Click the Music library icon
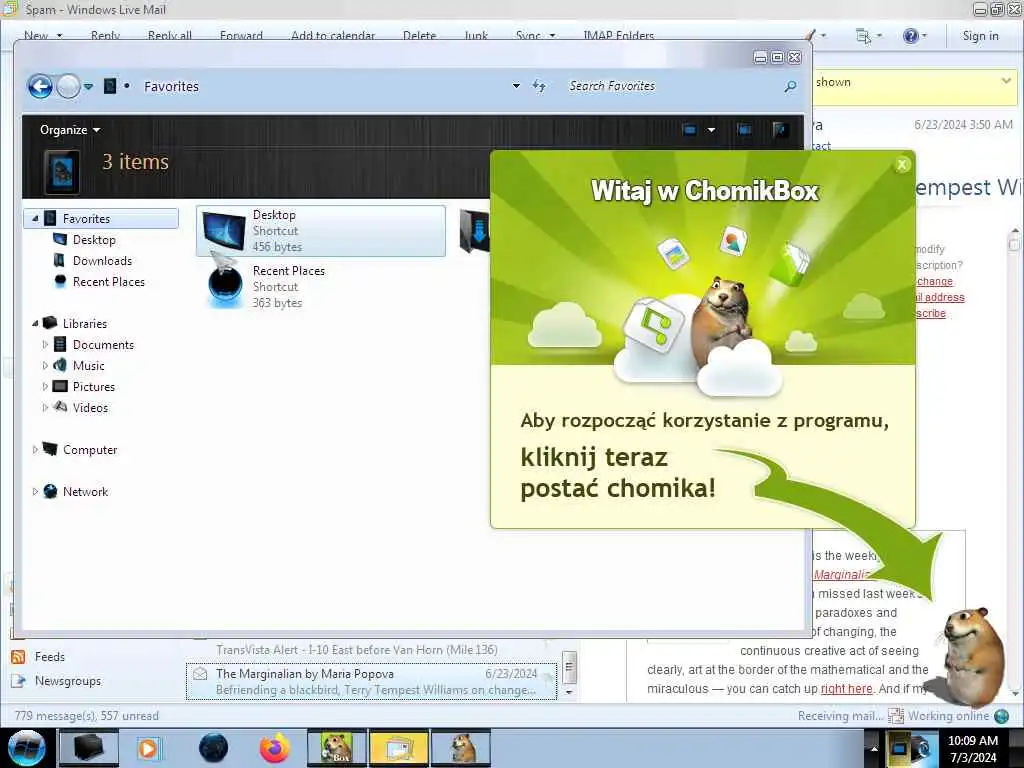This screenshot has height=768, width=1024. (60, 365)
